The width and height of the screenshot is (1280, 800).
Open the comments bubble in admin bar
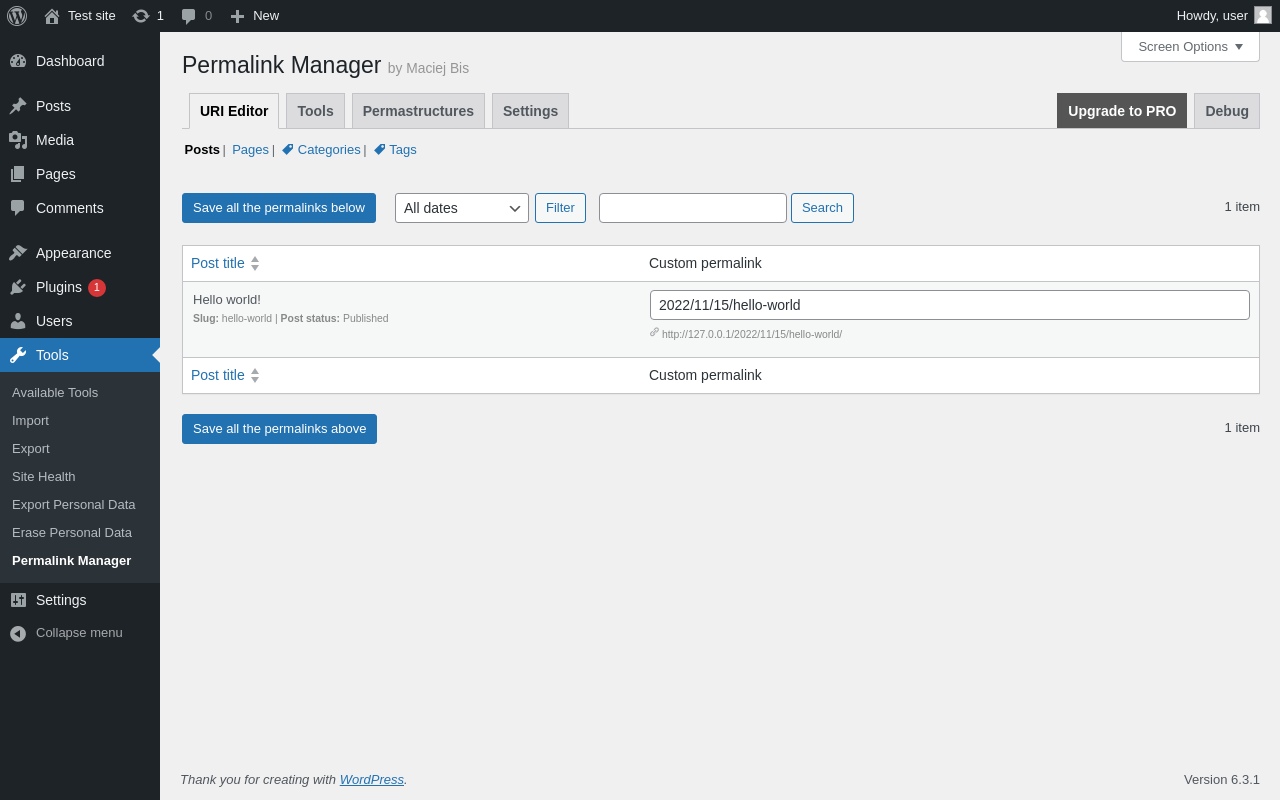[x=189, y=16]
